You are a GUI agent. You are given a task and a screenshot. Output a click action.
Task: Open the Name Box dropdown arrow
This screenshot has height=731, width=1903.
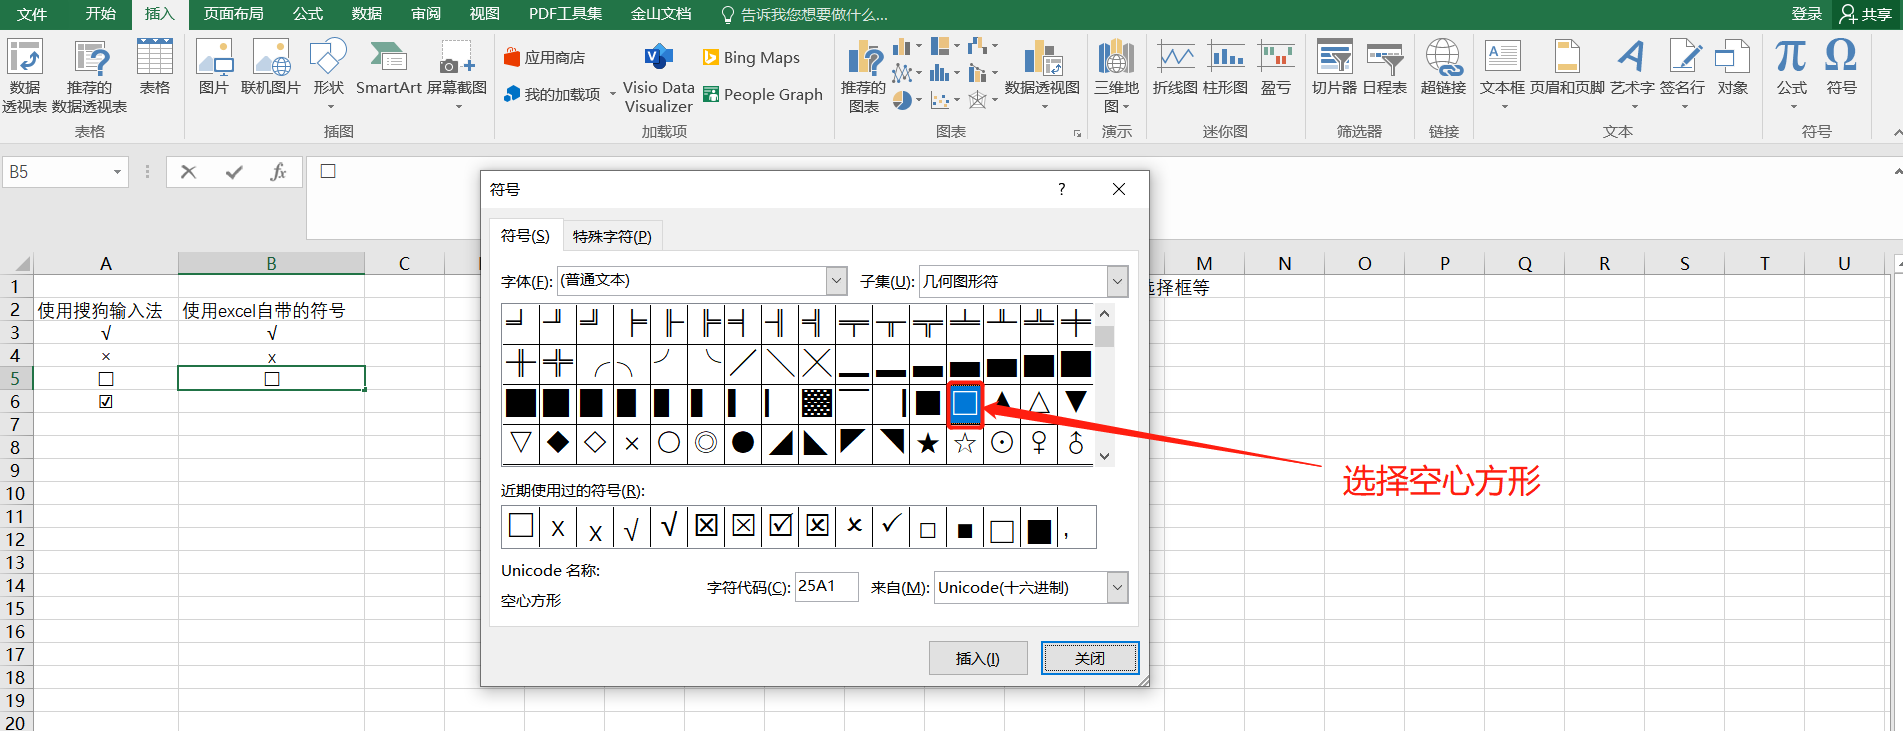117,172
